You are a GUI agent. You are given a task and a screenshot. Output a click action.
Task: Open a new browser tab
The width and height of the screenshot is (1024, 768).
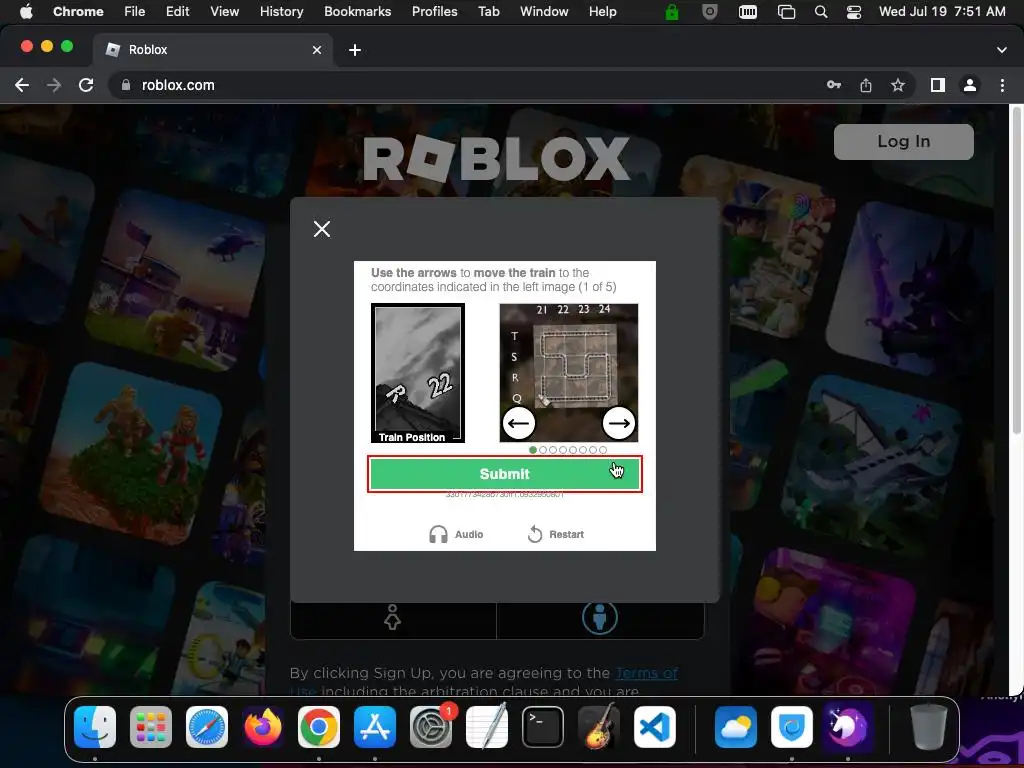355,50
